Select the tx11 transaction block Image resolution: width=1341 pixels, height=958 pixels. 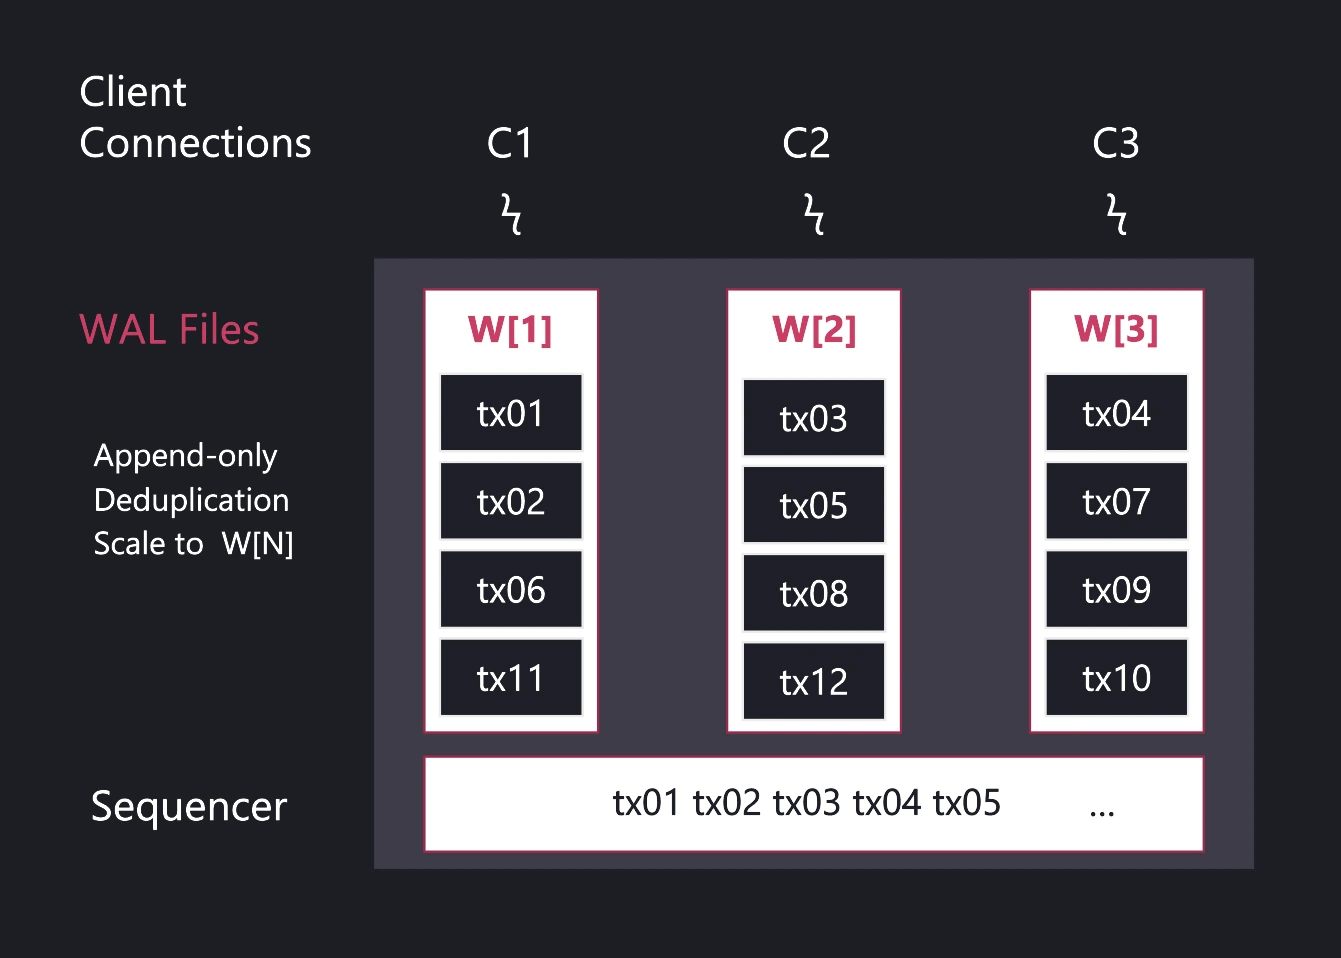pos(511,678)
